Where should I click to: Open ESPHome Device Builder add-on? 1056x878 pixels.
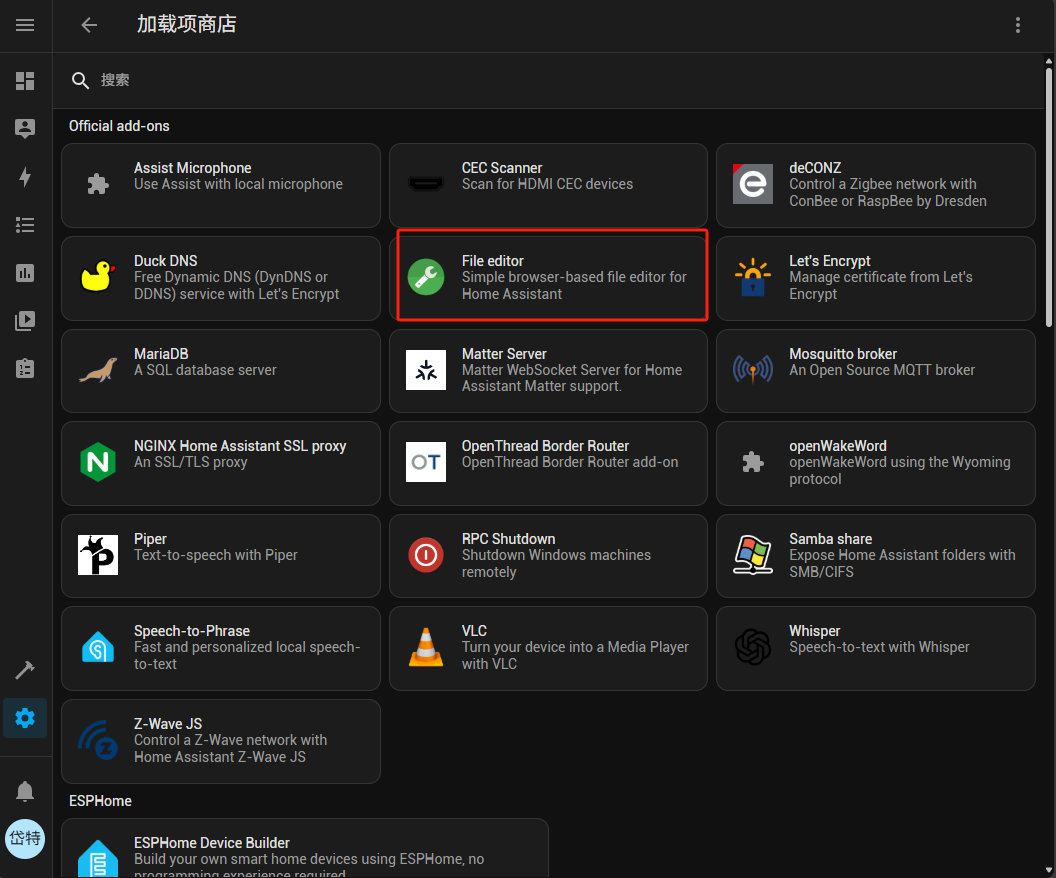pos(304,850)
